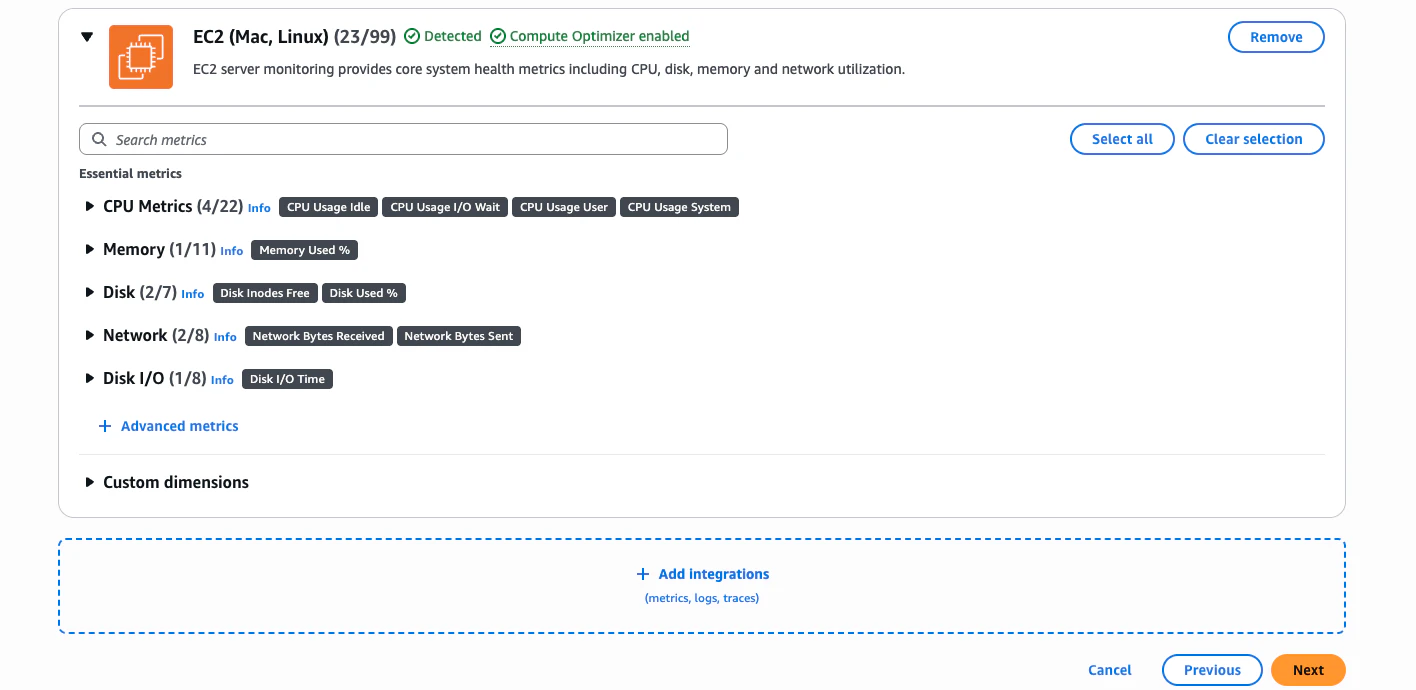Open Info link next to CPU Metrics
Viewport: 1416px width, 690px height.
tap(259, 208)
